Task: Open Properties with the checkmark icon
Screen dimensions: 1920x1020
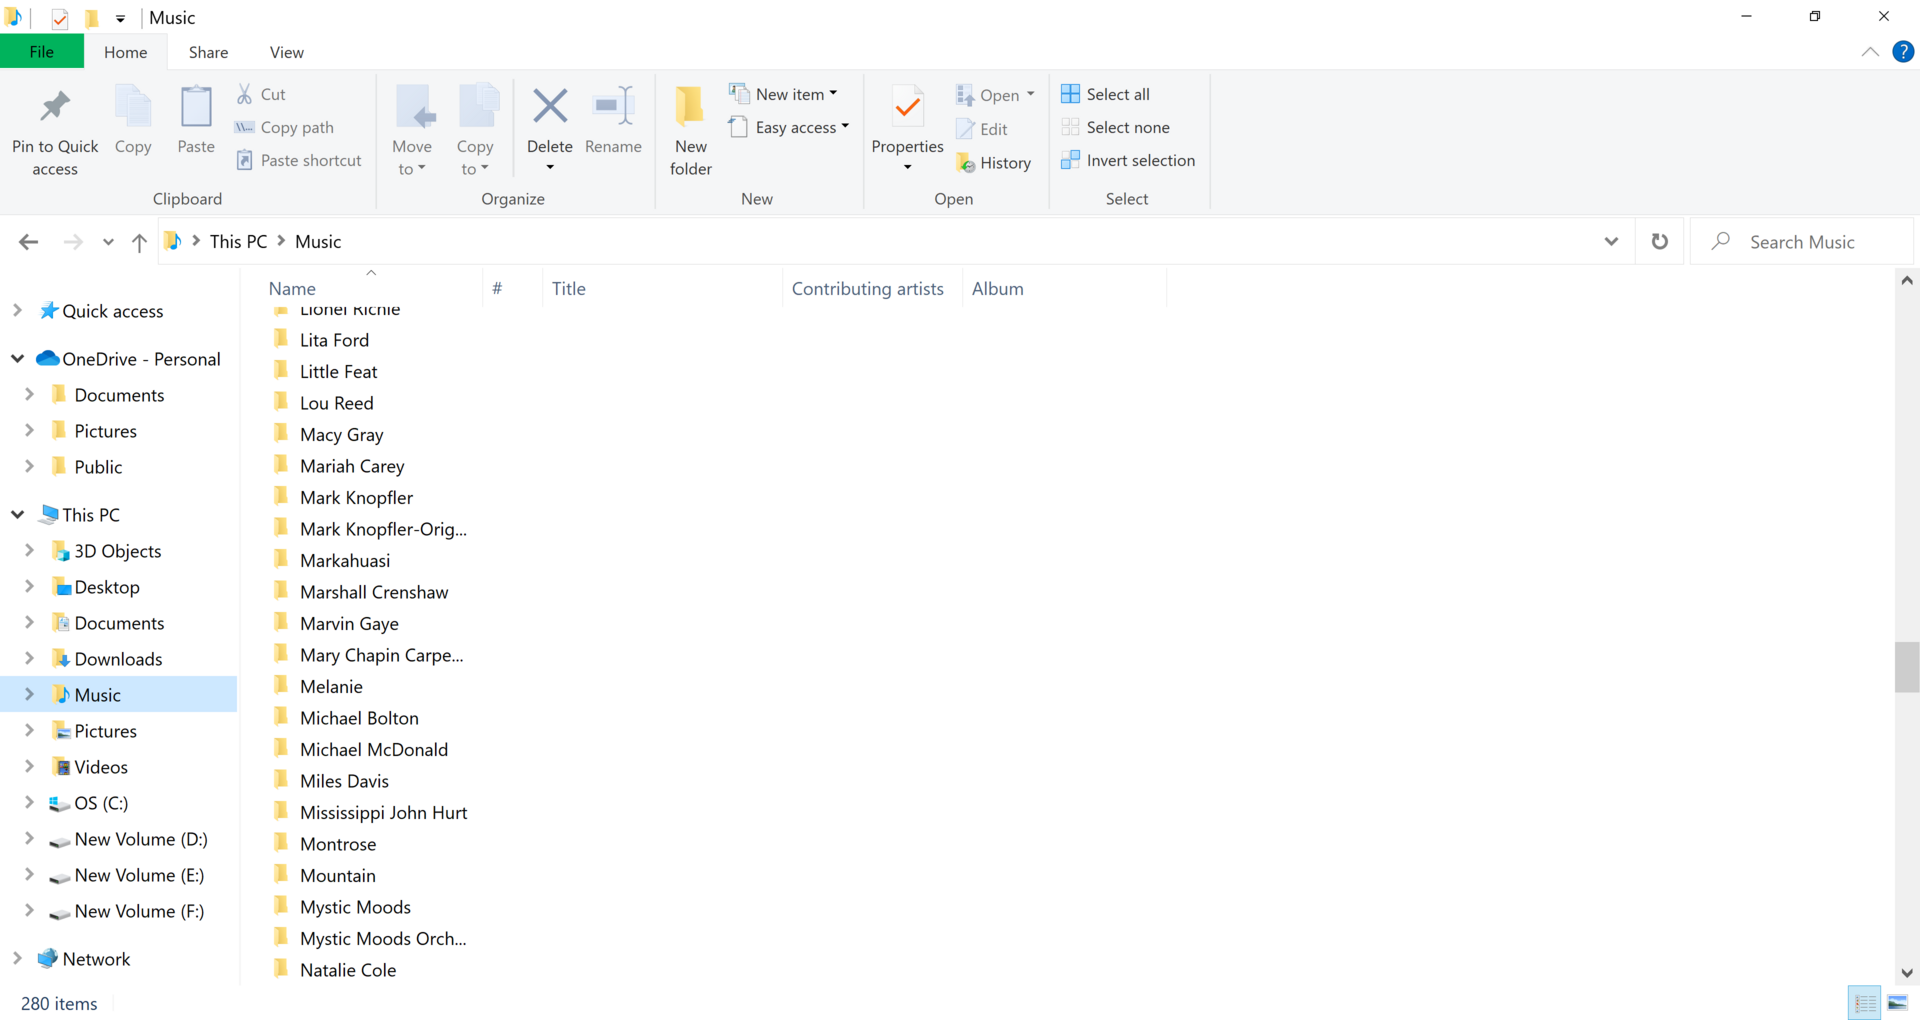Action: coord(908,106)
